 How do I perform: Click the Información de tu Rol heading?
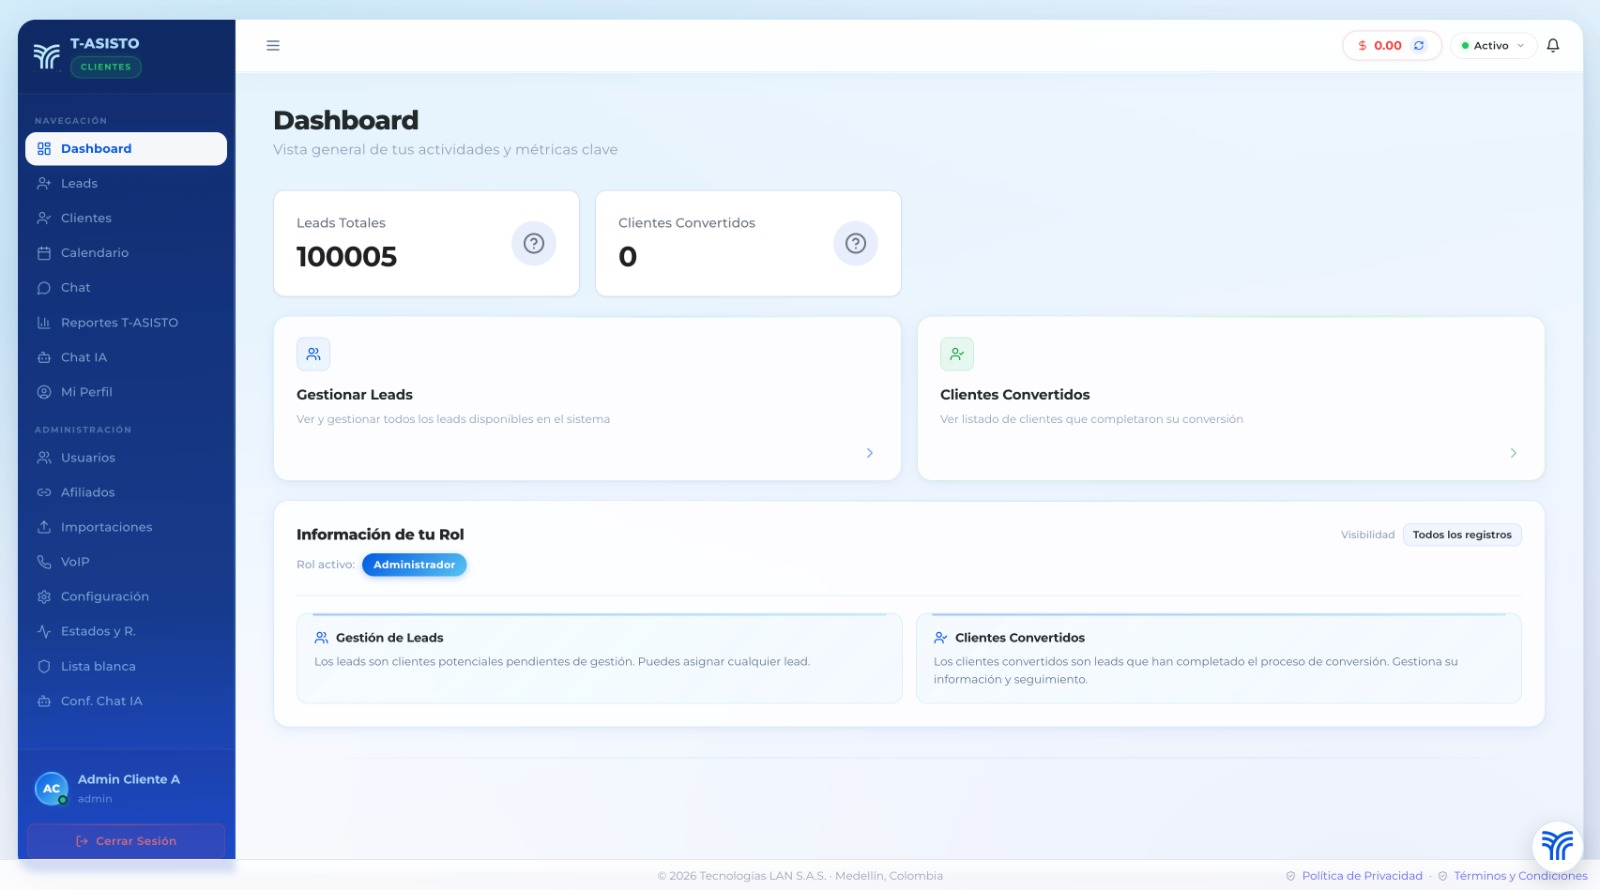tap(380, 535)
